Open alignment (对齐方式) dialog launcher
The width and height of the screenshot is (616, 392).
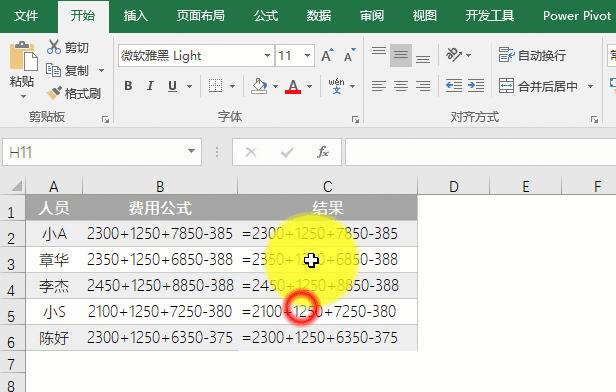pyautogui.click(x=594, y=119)
